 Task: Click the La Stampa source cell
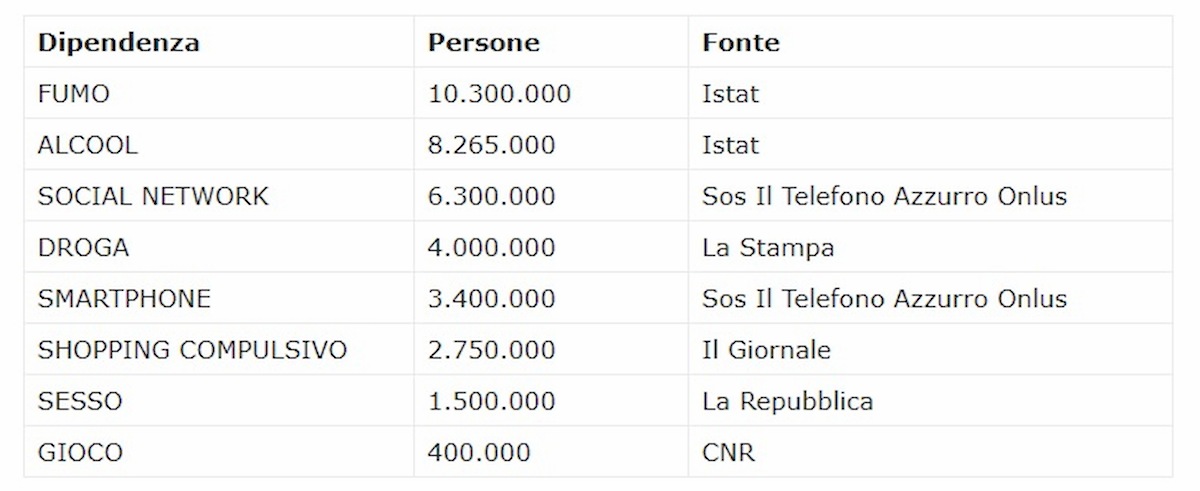pos(767,247)
